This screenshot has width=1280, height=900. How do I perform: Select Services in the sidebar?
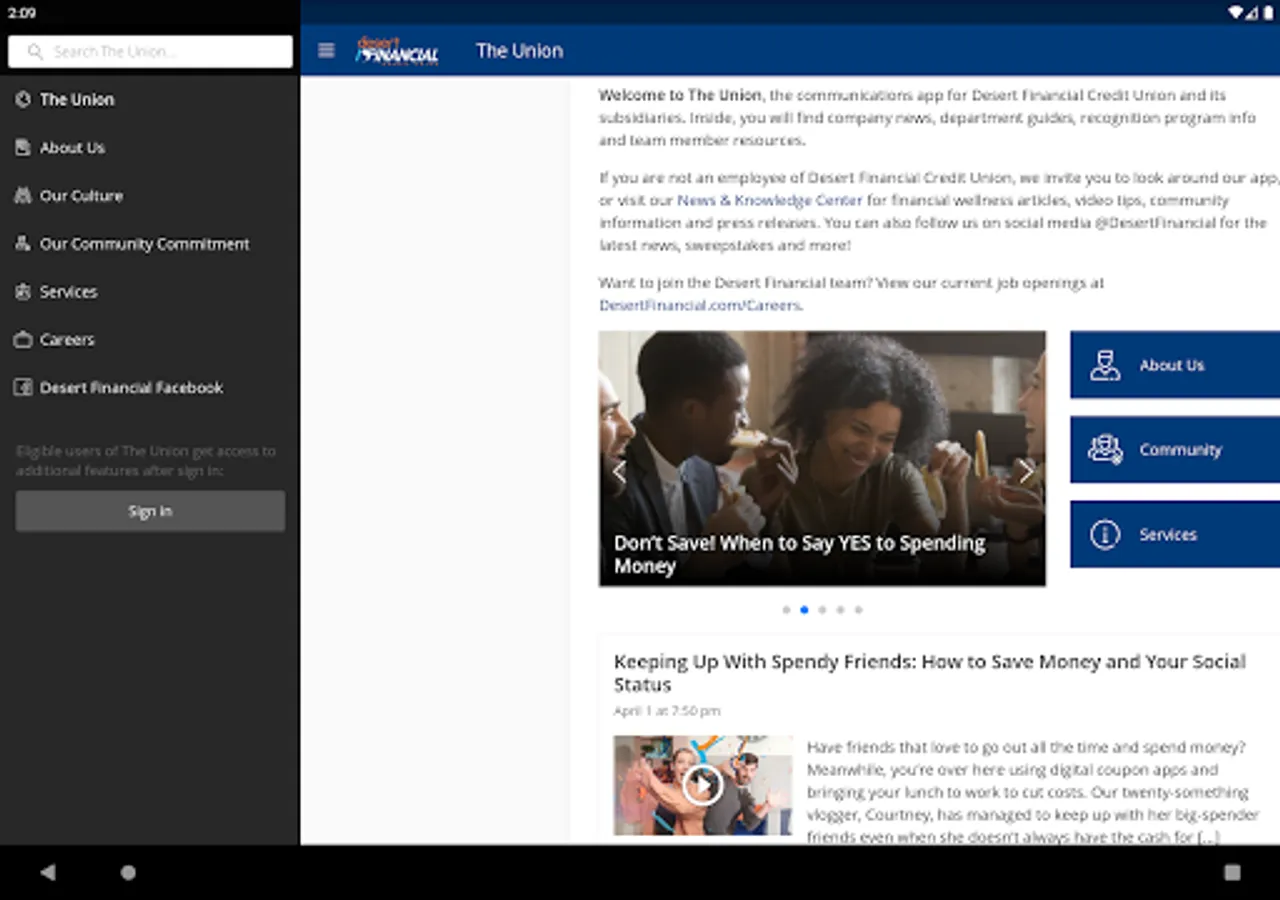150,291
